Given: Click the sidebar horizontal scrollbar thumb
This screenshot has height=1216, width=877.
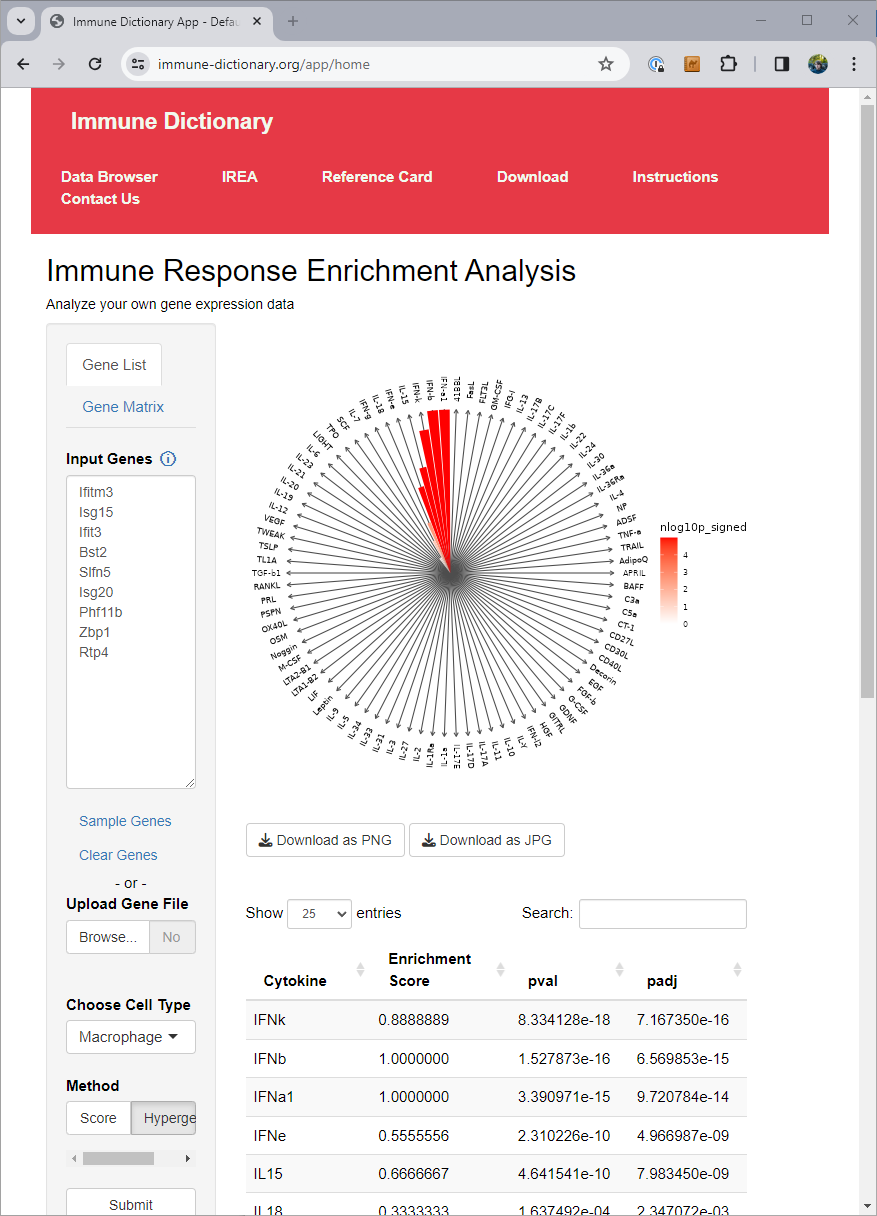Looking at the screenshot, I should 118,1158.
